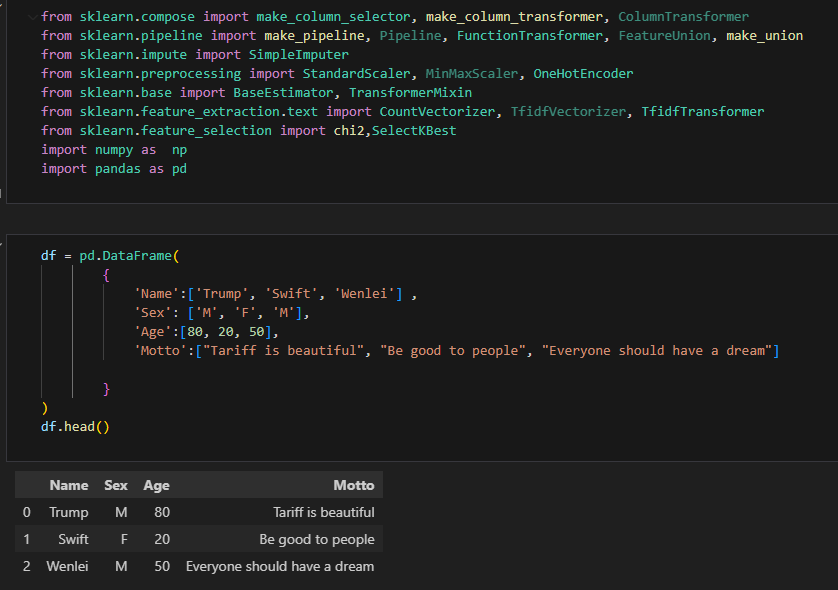The image size is (838, 590).
Task: Click the "Tariff is beautiful" string in code
Action: click(x=284, y=351)
